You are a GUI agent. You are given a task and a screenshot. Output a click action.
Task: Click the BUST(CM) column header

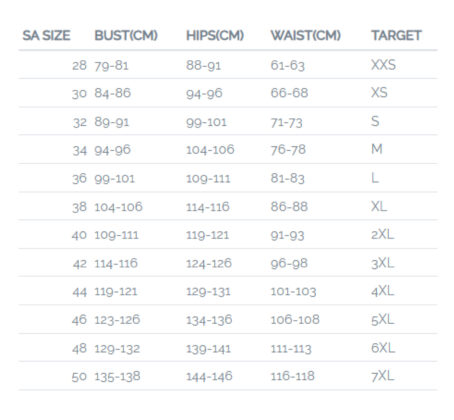(x=126, y=35)
